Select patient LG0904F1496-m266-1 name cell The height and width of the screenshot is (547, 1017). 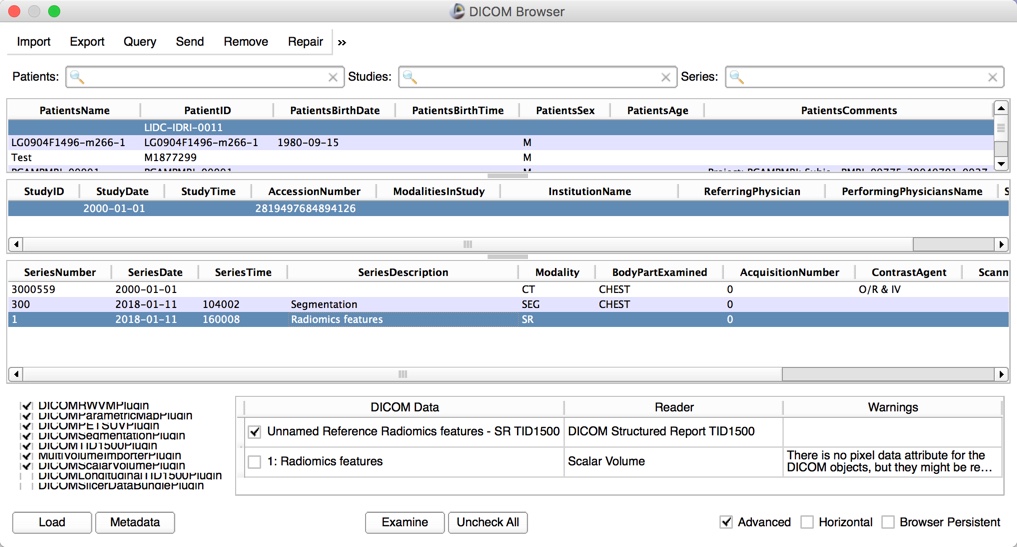68,142
